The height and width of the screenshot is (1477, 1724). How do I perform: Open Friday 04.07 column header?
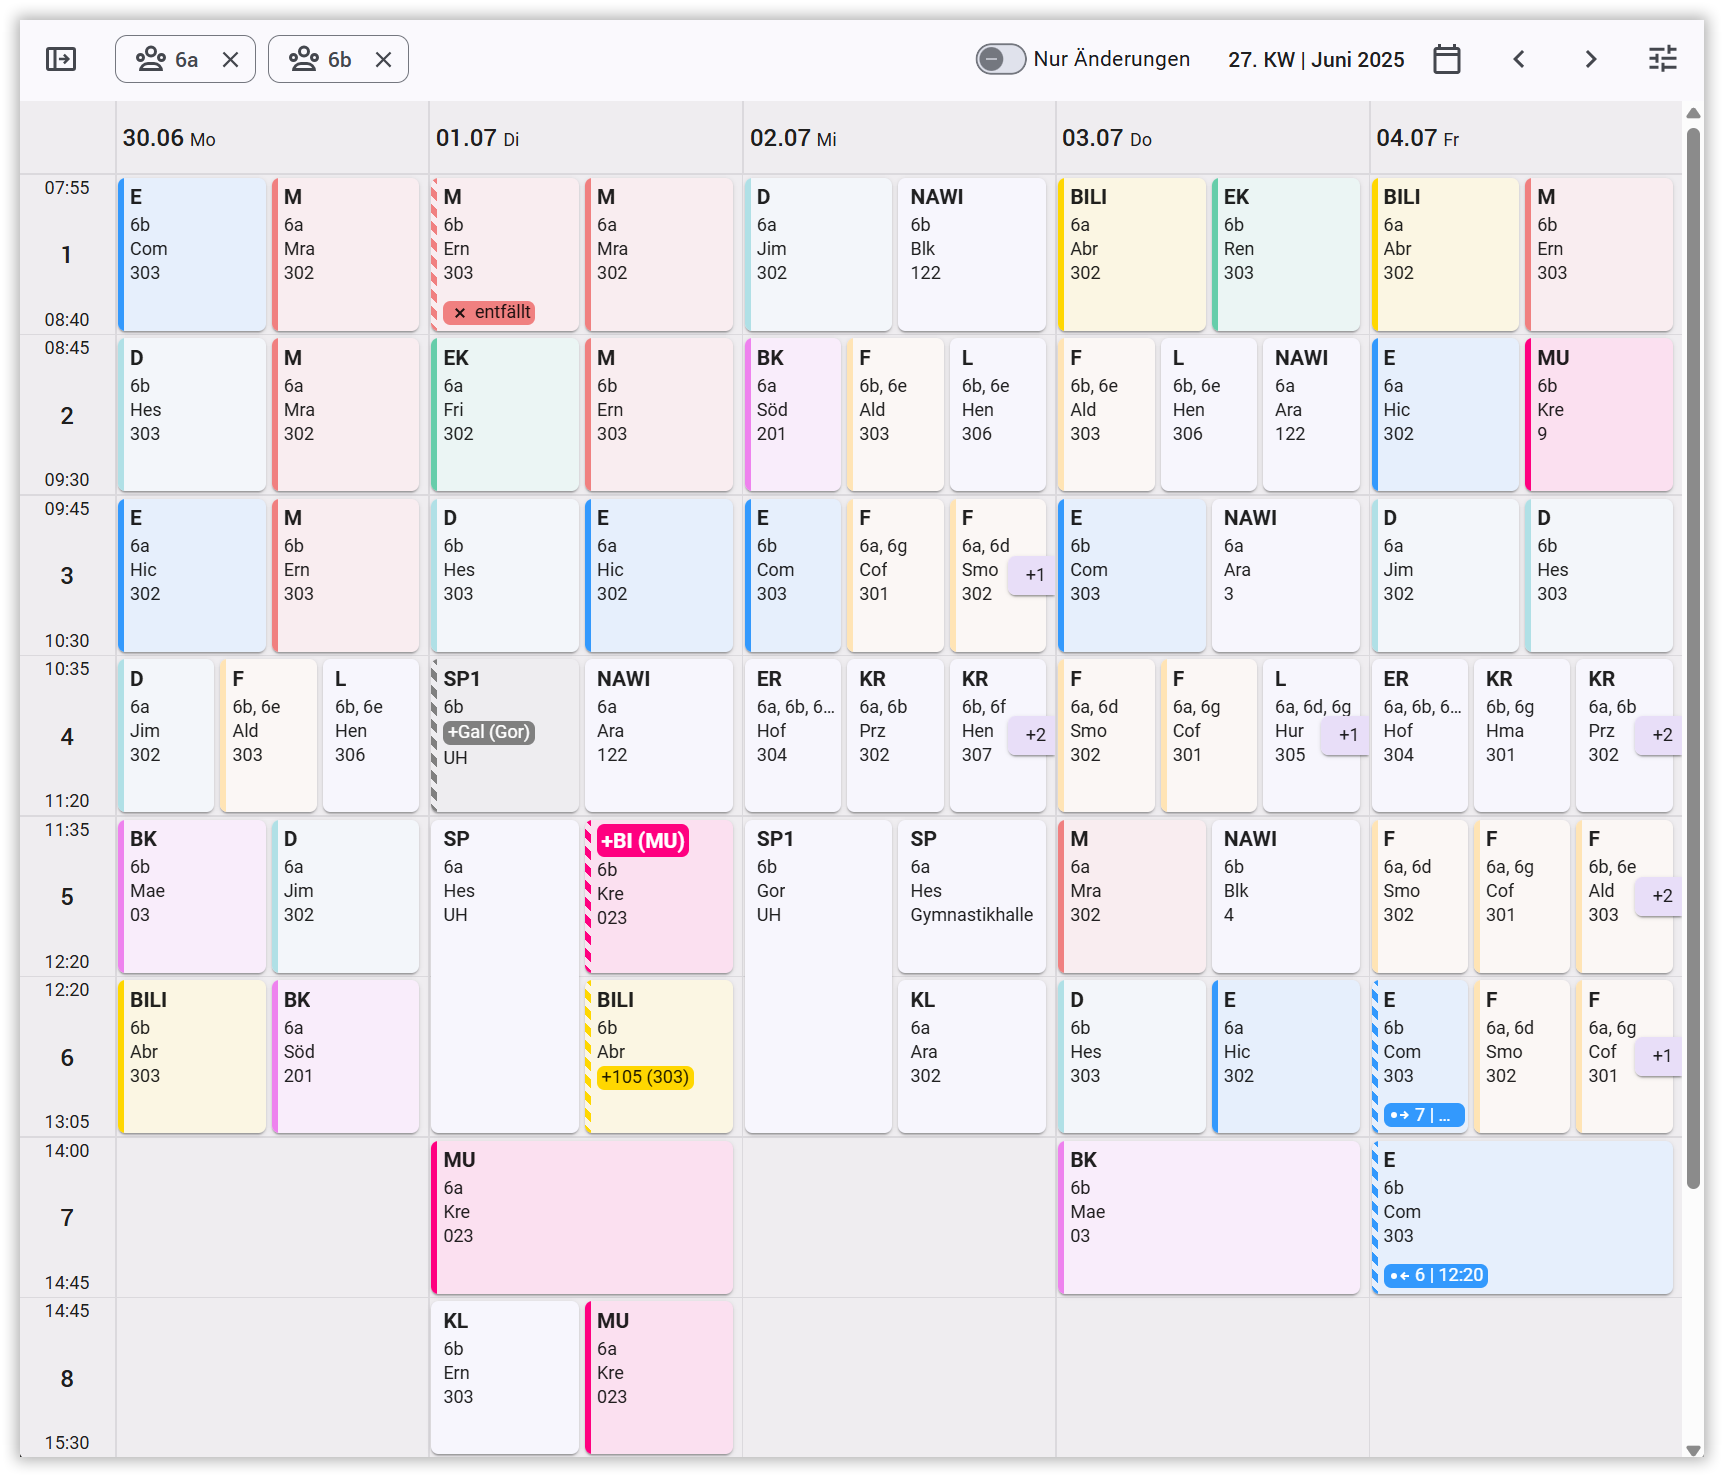pyautogui.click(x=1525, y=138)
